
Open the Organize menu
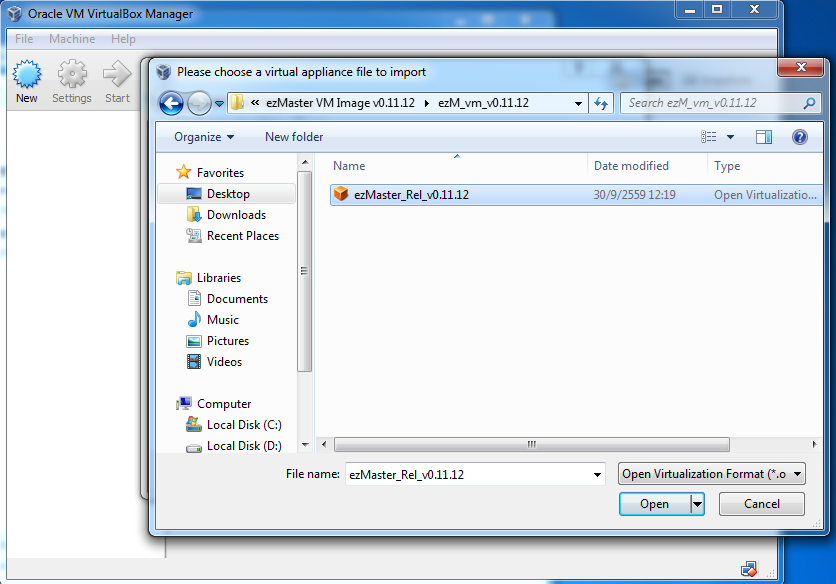click(204, 137)
